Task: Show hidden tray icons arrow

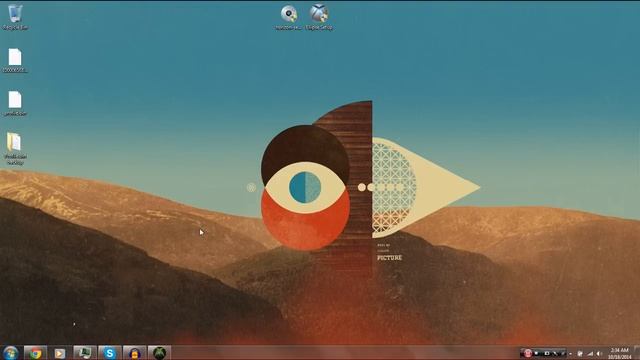Action: coord(571,353)
